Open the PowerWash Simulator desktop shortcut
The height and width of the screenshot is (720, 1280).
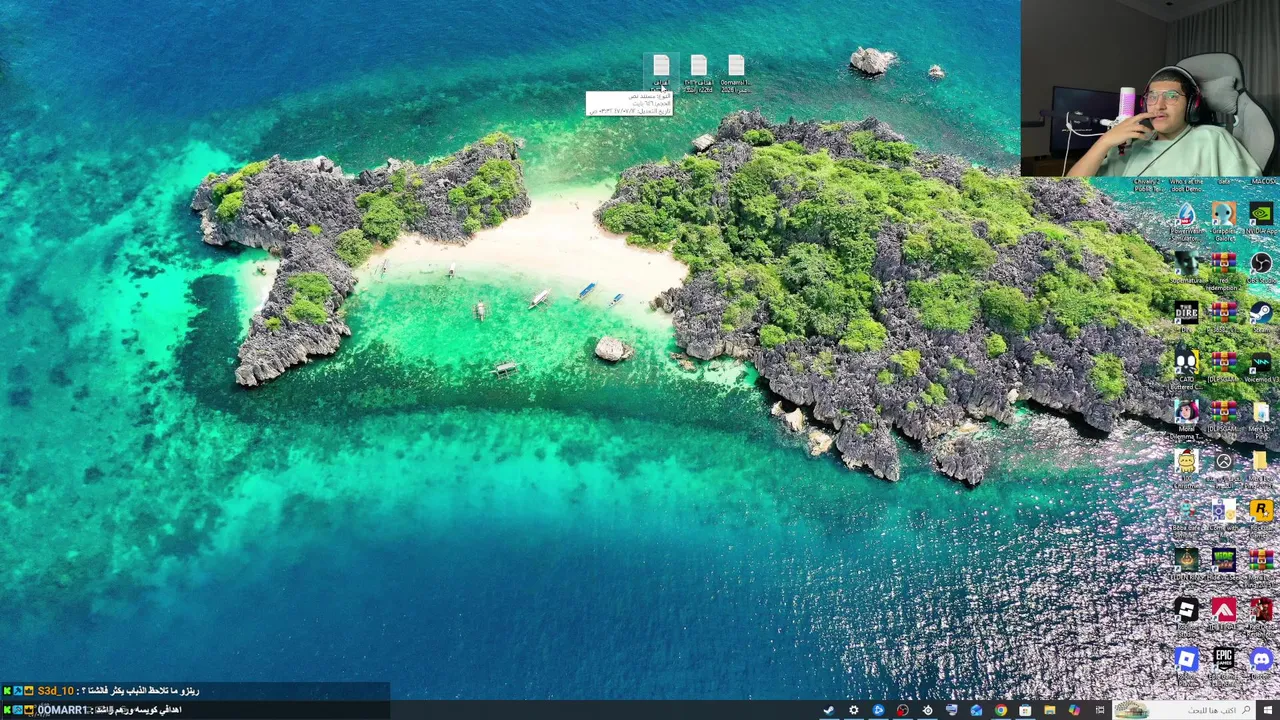1186,215
